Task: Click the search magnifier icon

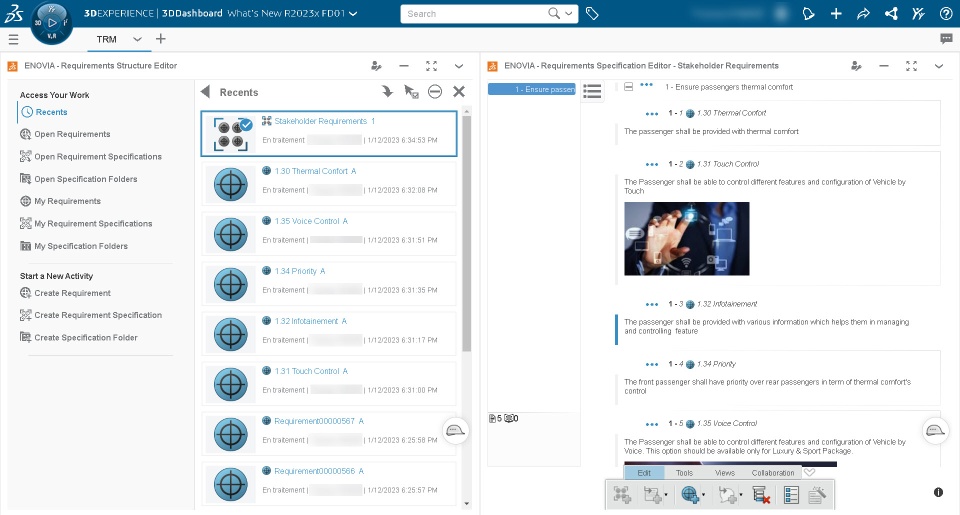Action: point(553,13)
